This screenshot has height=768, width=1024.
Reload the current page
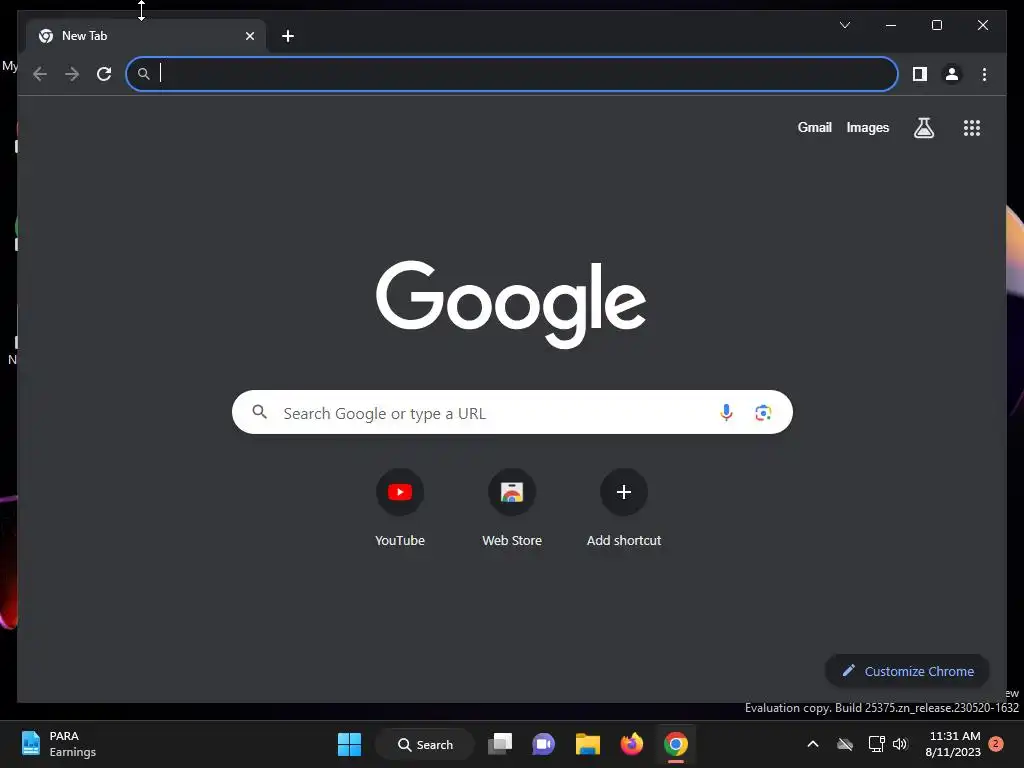pos(104,74)
